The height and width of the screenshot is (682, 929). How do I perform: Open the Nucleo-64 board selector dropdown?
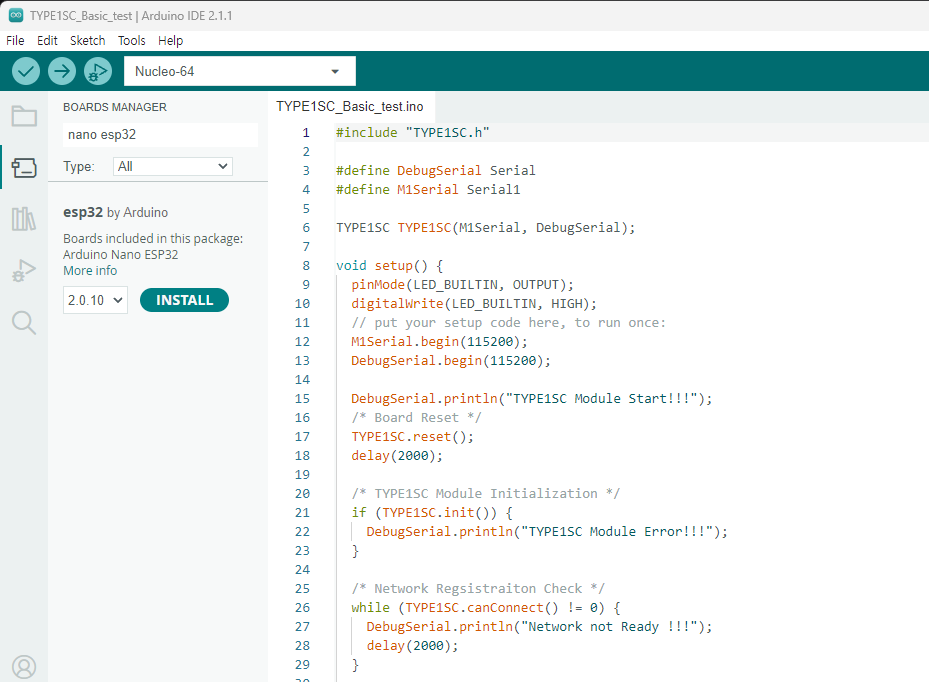point(239,71)
